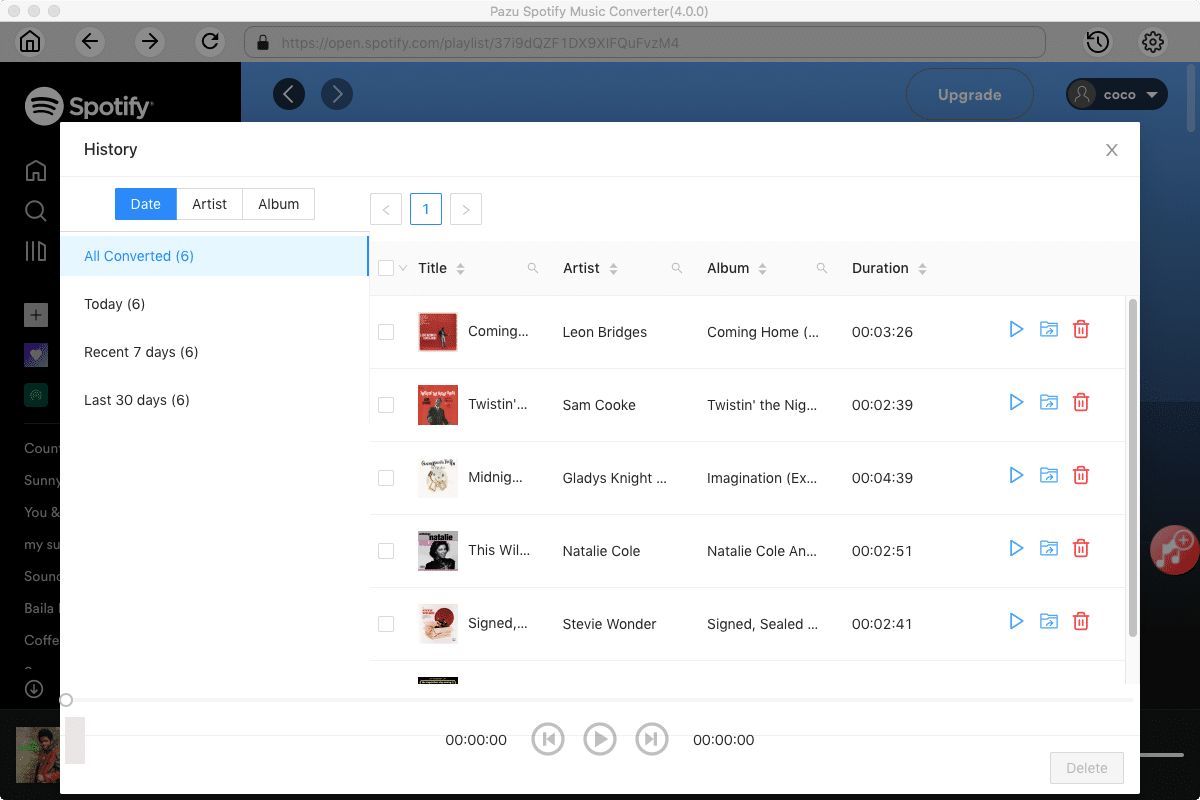Reload the page with refresh icon
The height and width of the screenshot is (800, 1200).
[x=210, y=42]
